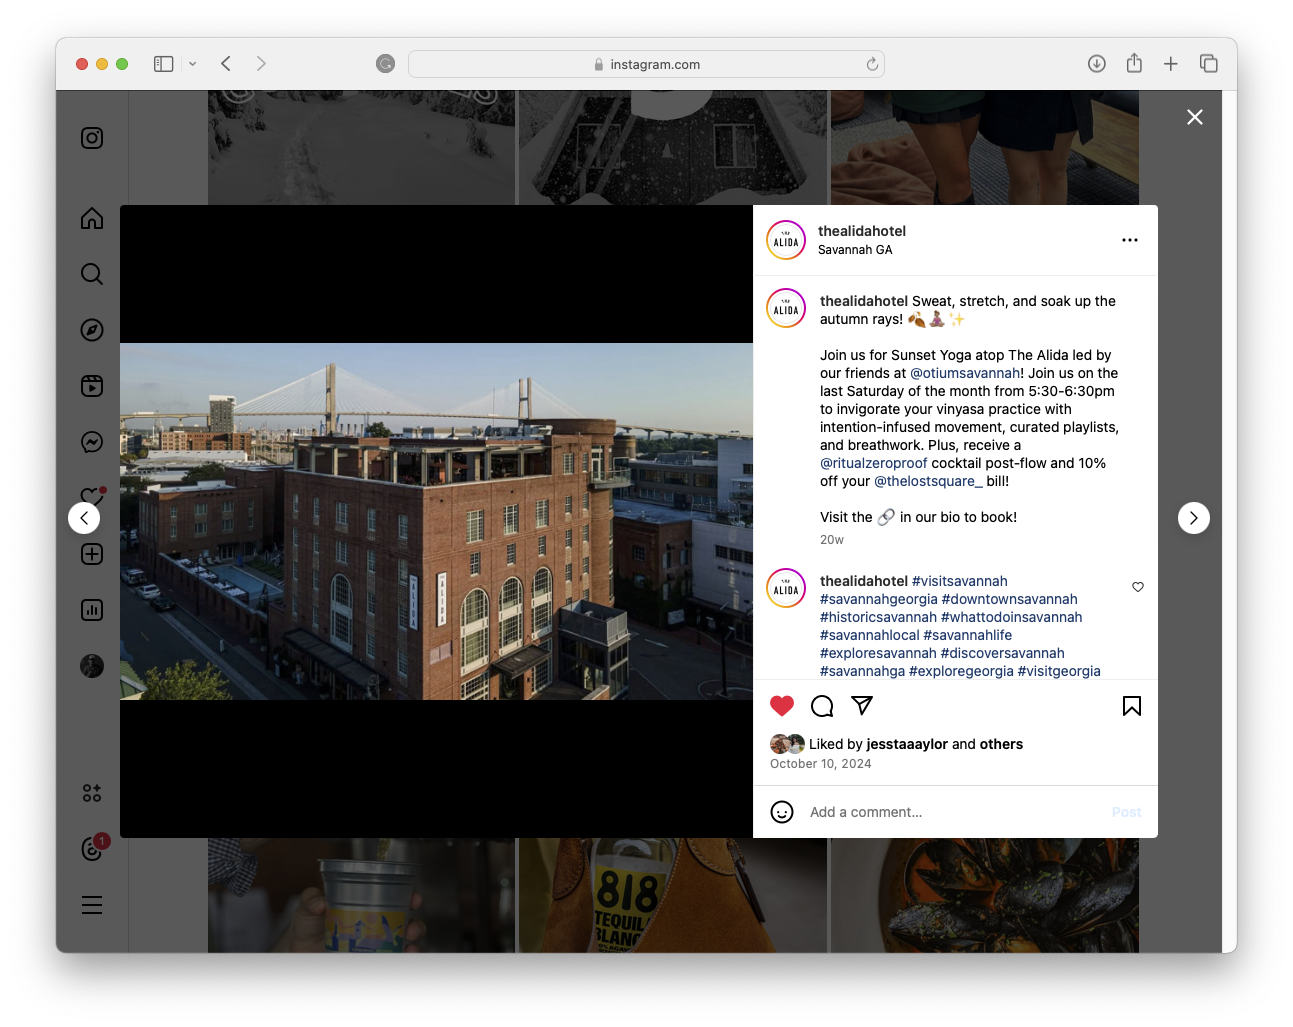The height and width of the screenshot is (1027, 1293).
Task: Click the hotel aerial photo
Action: tap(436, 521)
